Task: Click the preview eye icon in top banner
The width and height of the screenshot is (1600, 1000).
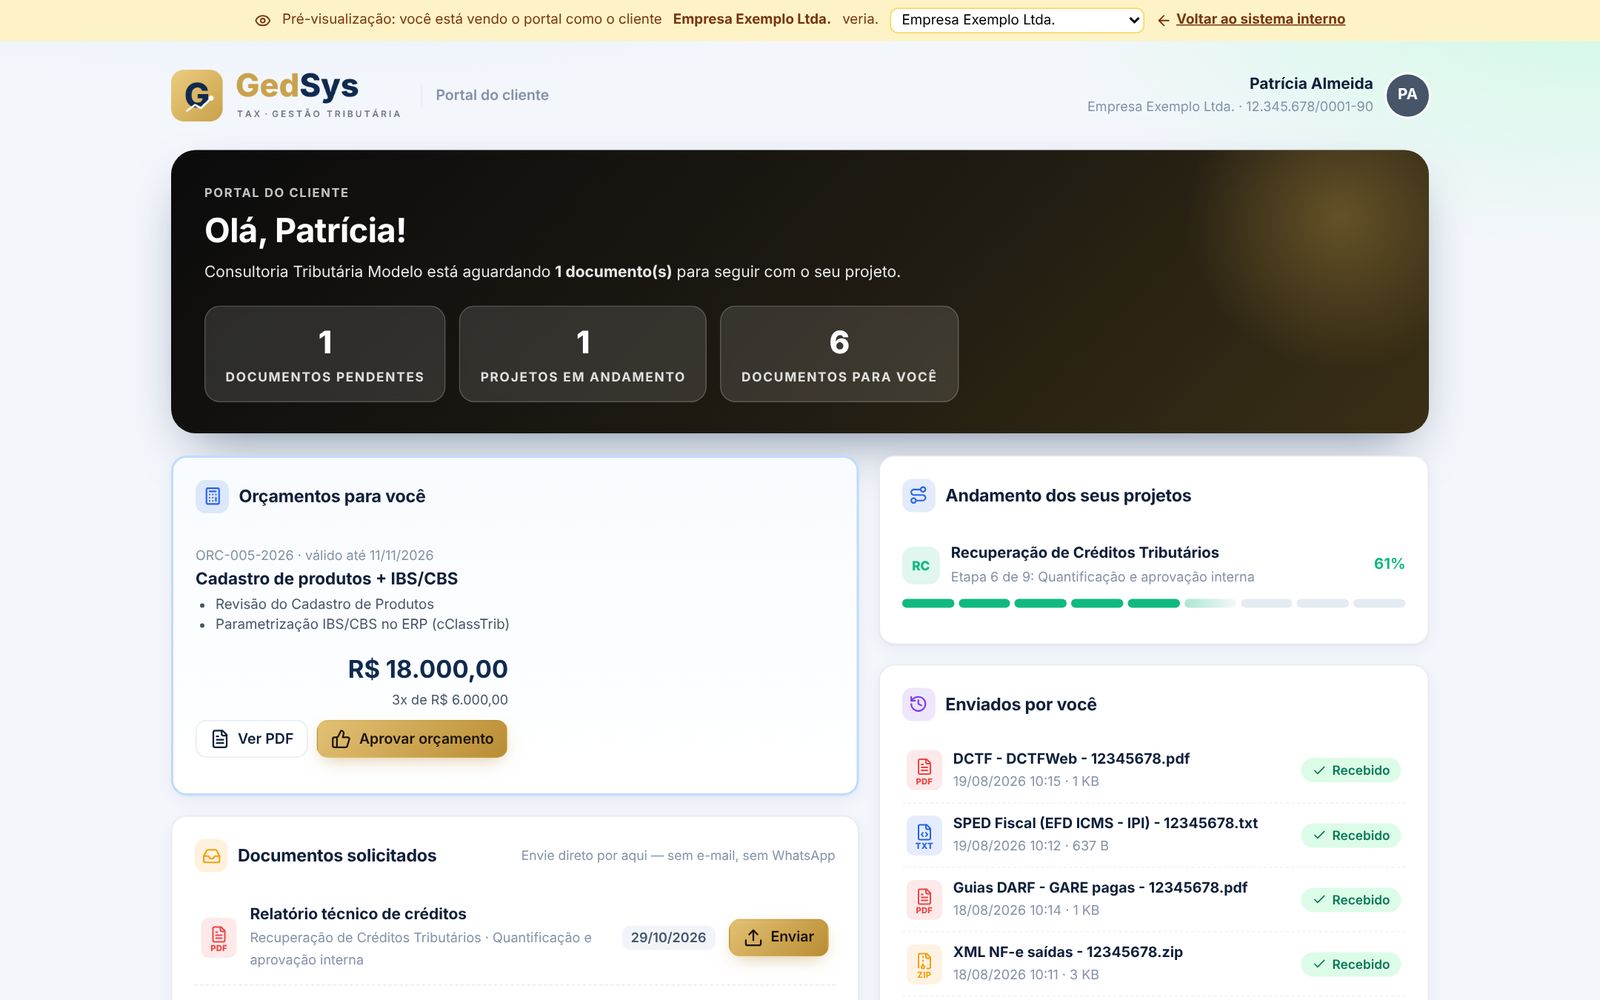Action: [x=263, y=20]
